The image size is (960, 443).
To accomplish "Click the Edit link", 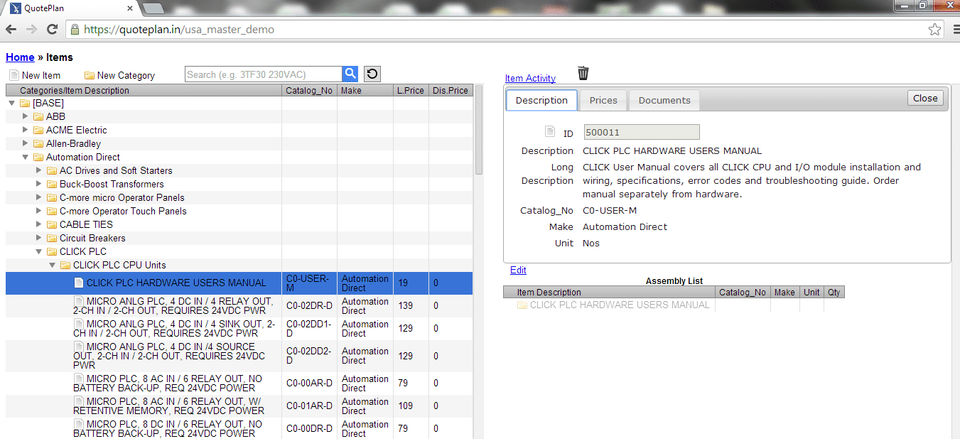I will tap(518, 270).
